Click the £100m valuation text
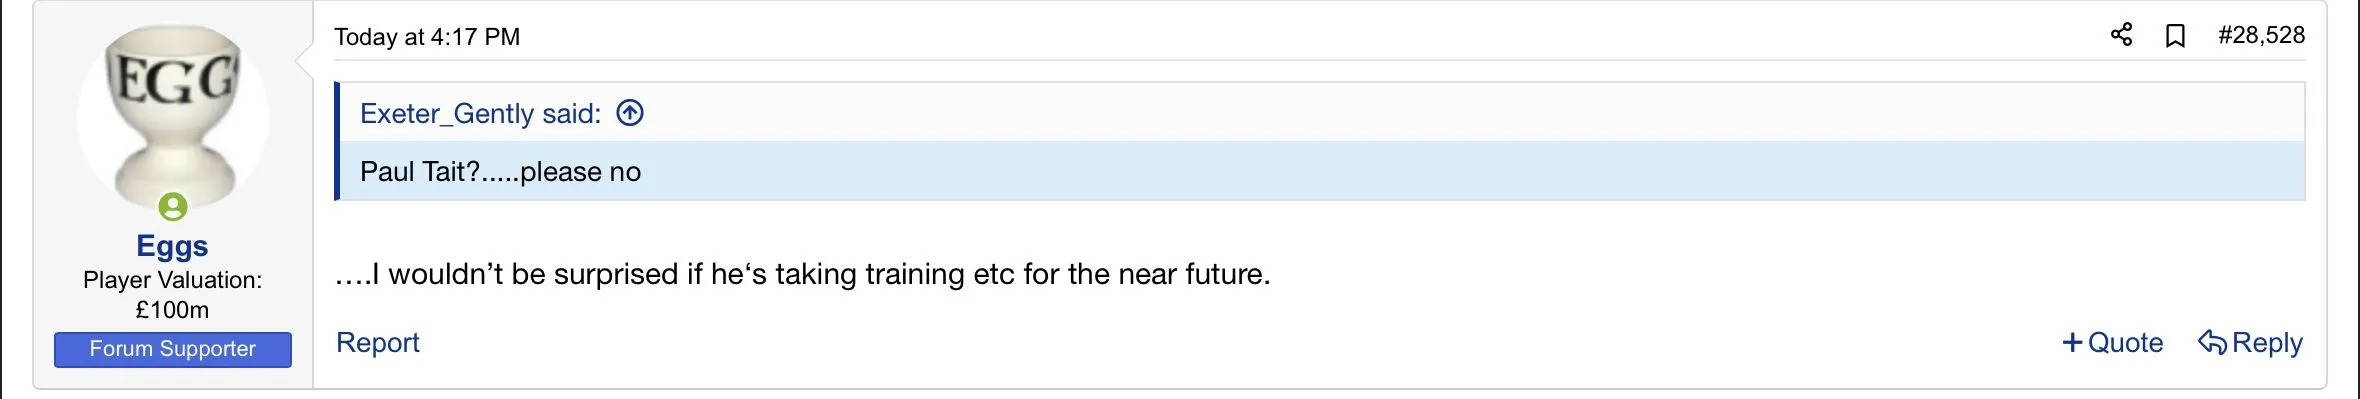The height and width of the screenshot is (399, 2360). pos(172,310)
